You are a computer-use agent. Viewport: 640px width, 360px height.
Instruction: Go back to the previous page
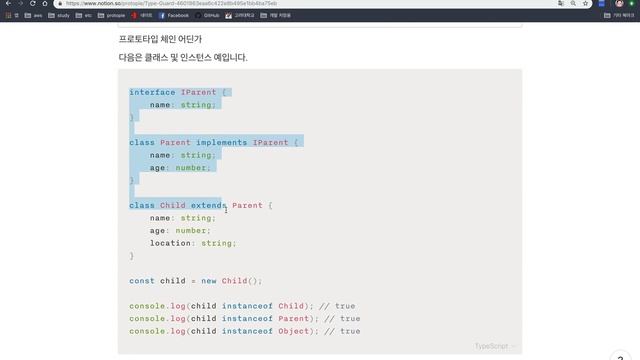click(x=8, y=3)
